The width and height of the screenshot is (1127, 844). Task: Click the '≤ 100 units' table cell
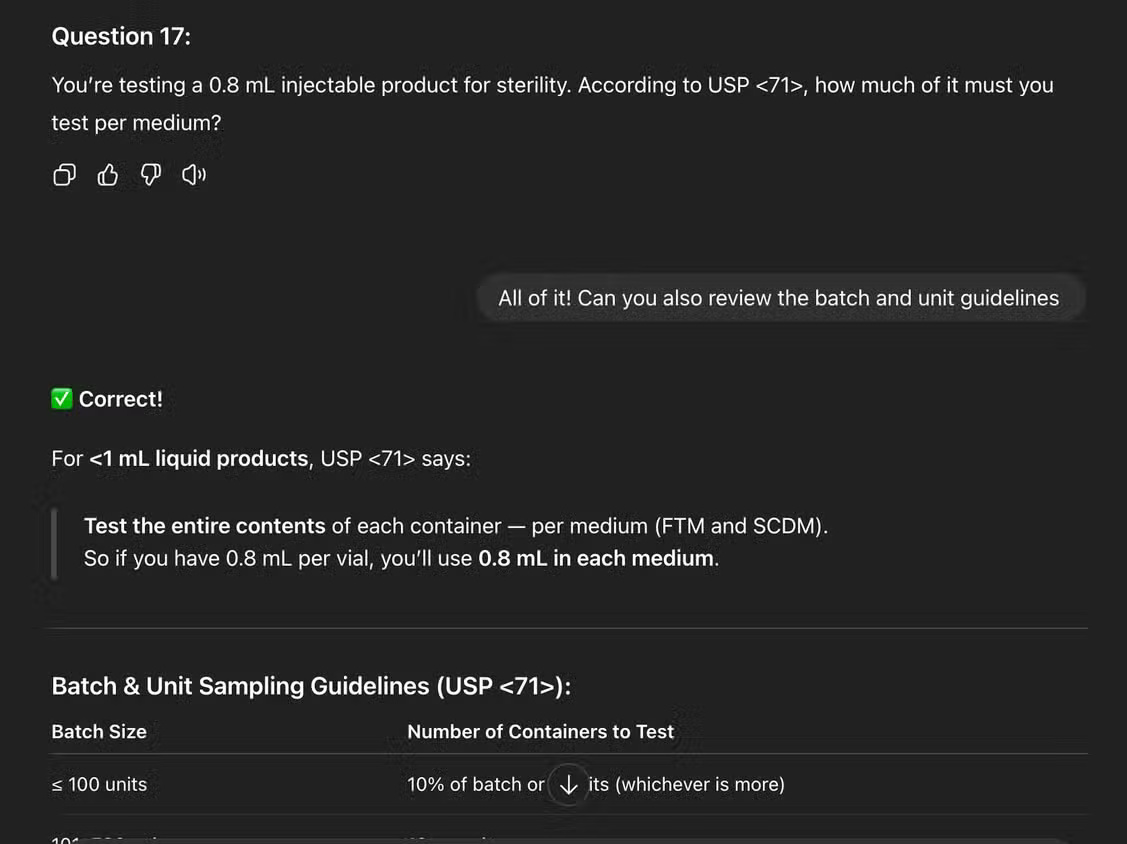99,785
